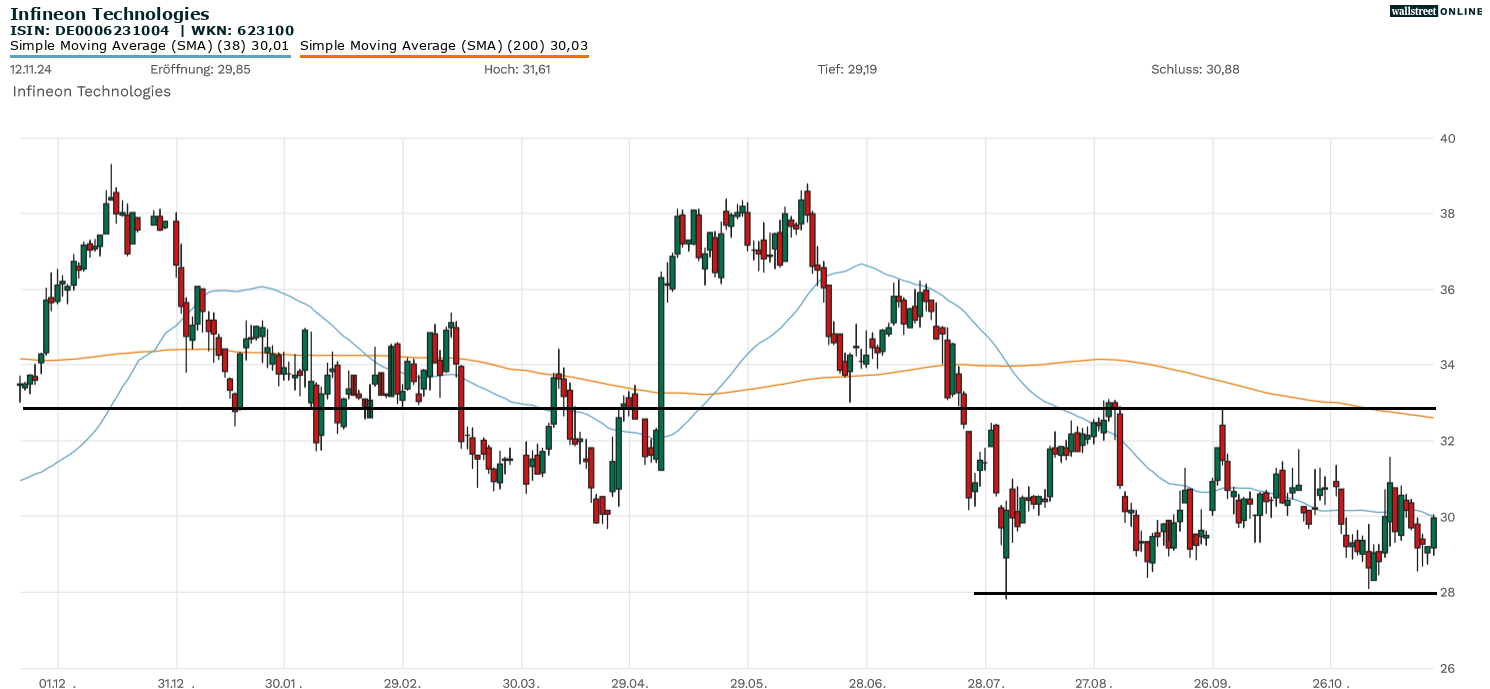This screenshot has height=689, width=1490.
Task: Click the orange SMA (200) legend underline
Action: coord(444,56)
